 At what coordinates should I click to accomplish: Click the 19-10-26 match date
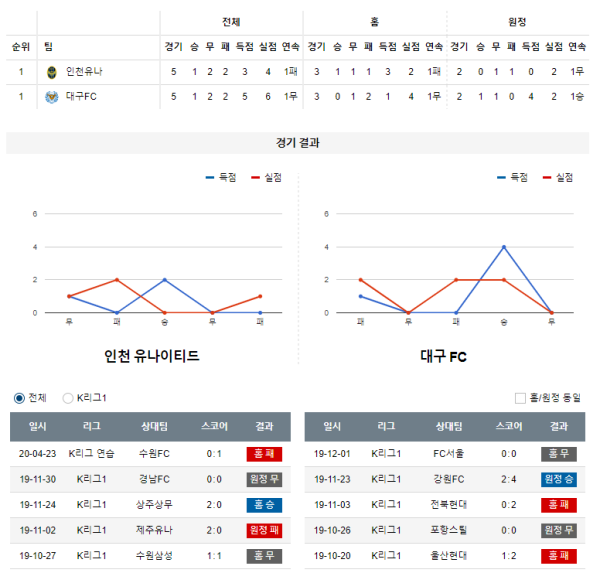tap(332, 531)
